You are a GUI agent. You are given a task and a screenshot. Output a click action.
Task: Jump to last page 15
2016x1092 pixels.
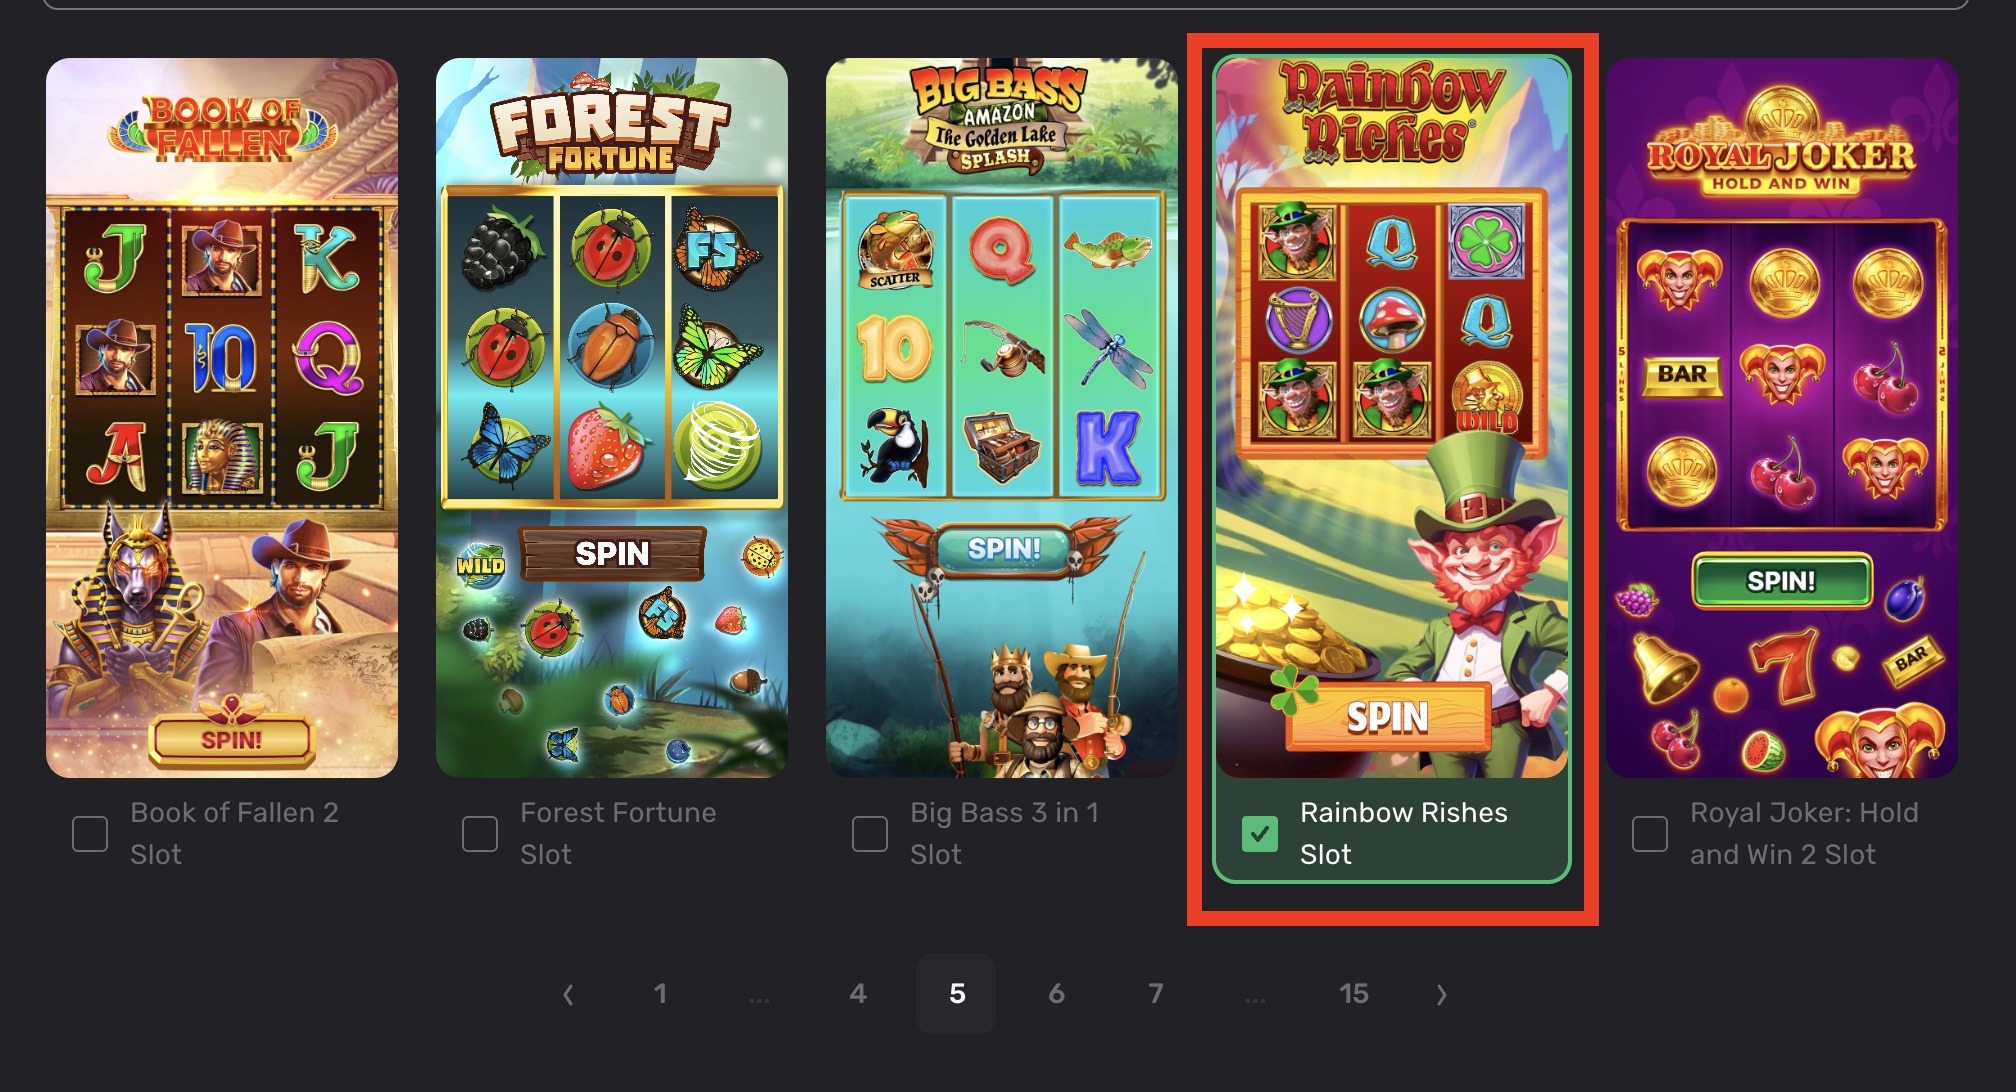tap(1353, 994)
